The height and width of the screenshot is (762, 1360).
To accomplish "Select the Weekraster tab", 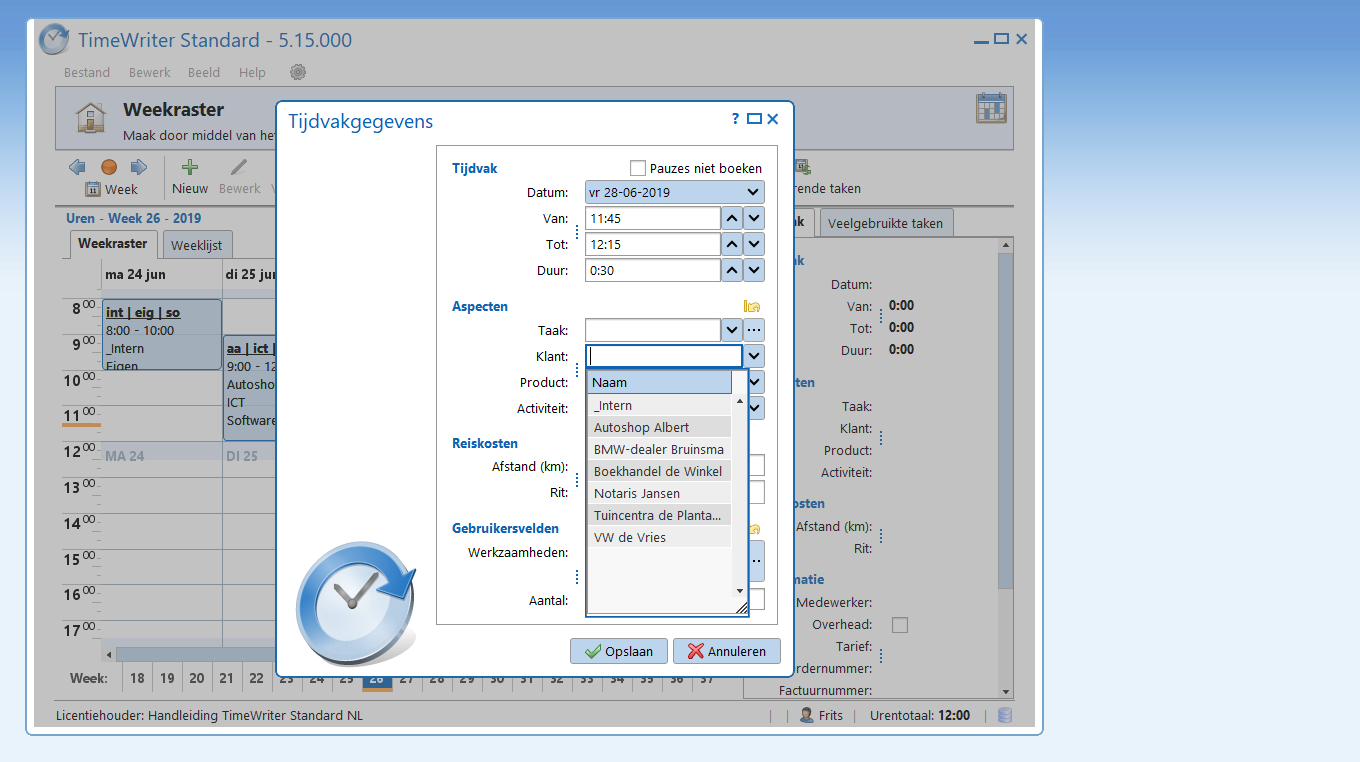I will pyautogui.click(x=113, y=243).
